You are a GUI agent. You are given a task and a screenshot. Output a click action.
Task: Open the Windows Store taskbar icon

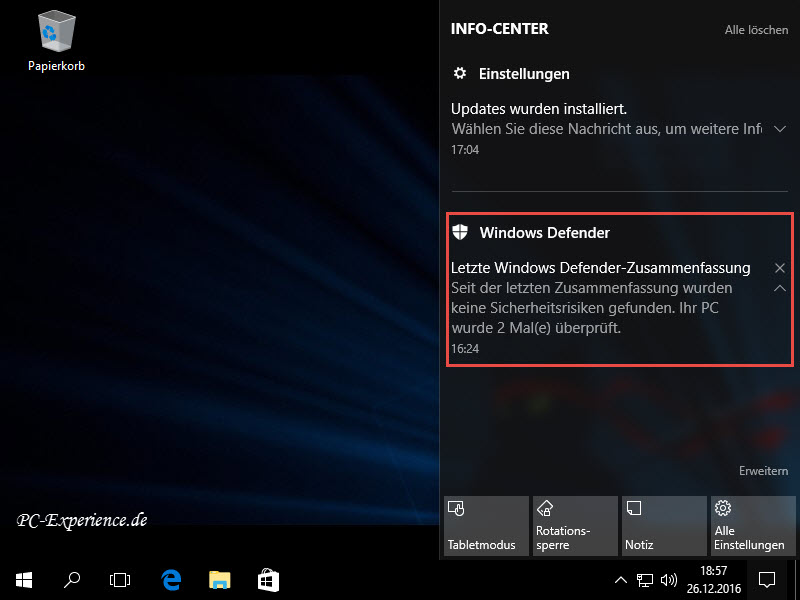pyautogui.click(x=267, y=579)
